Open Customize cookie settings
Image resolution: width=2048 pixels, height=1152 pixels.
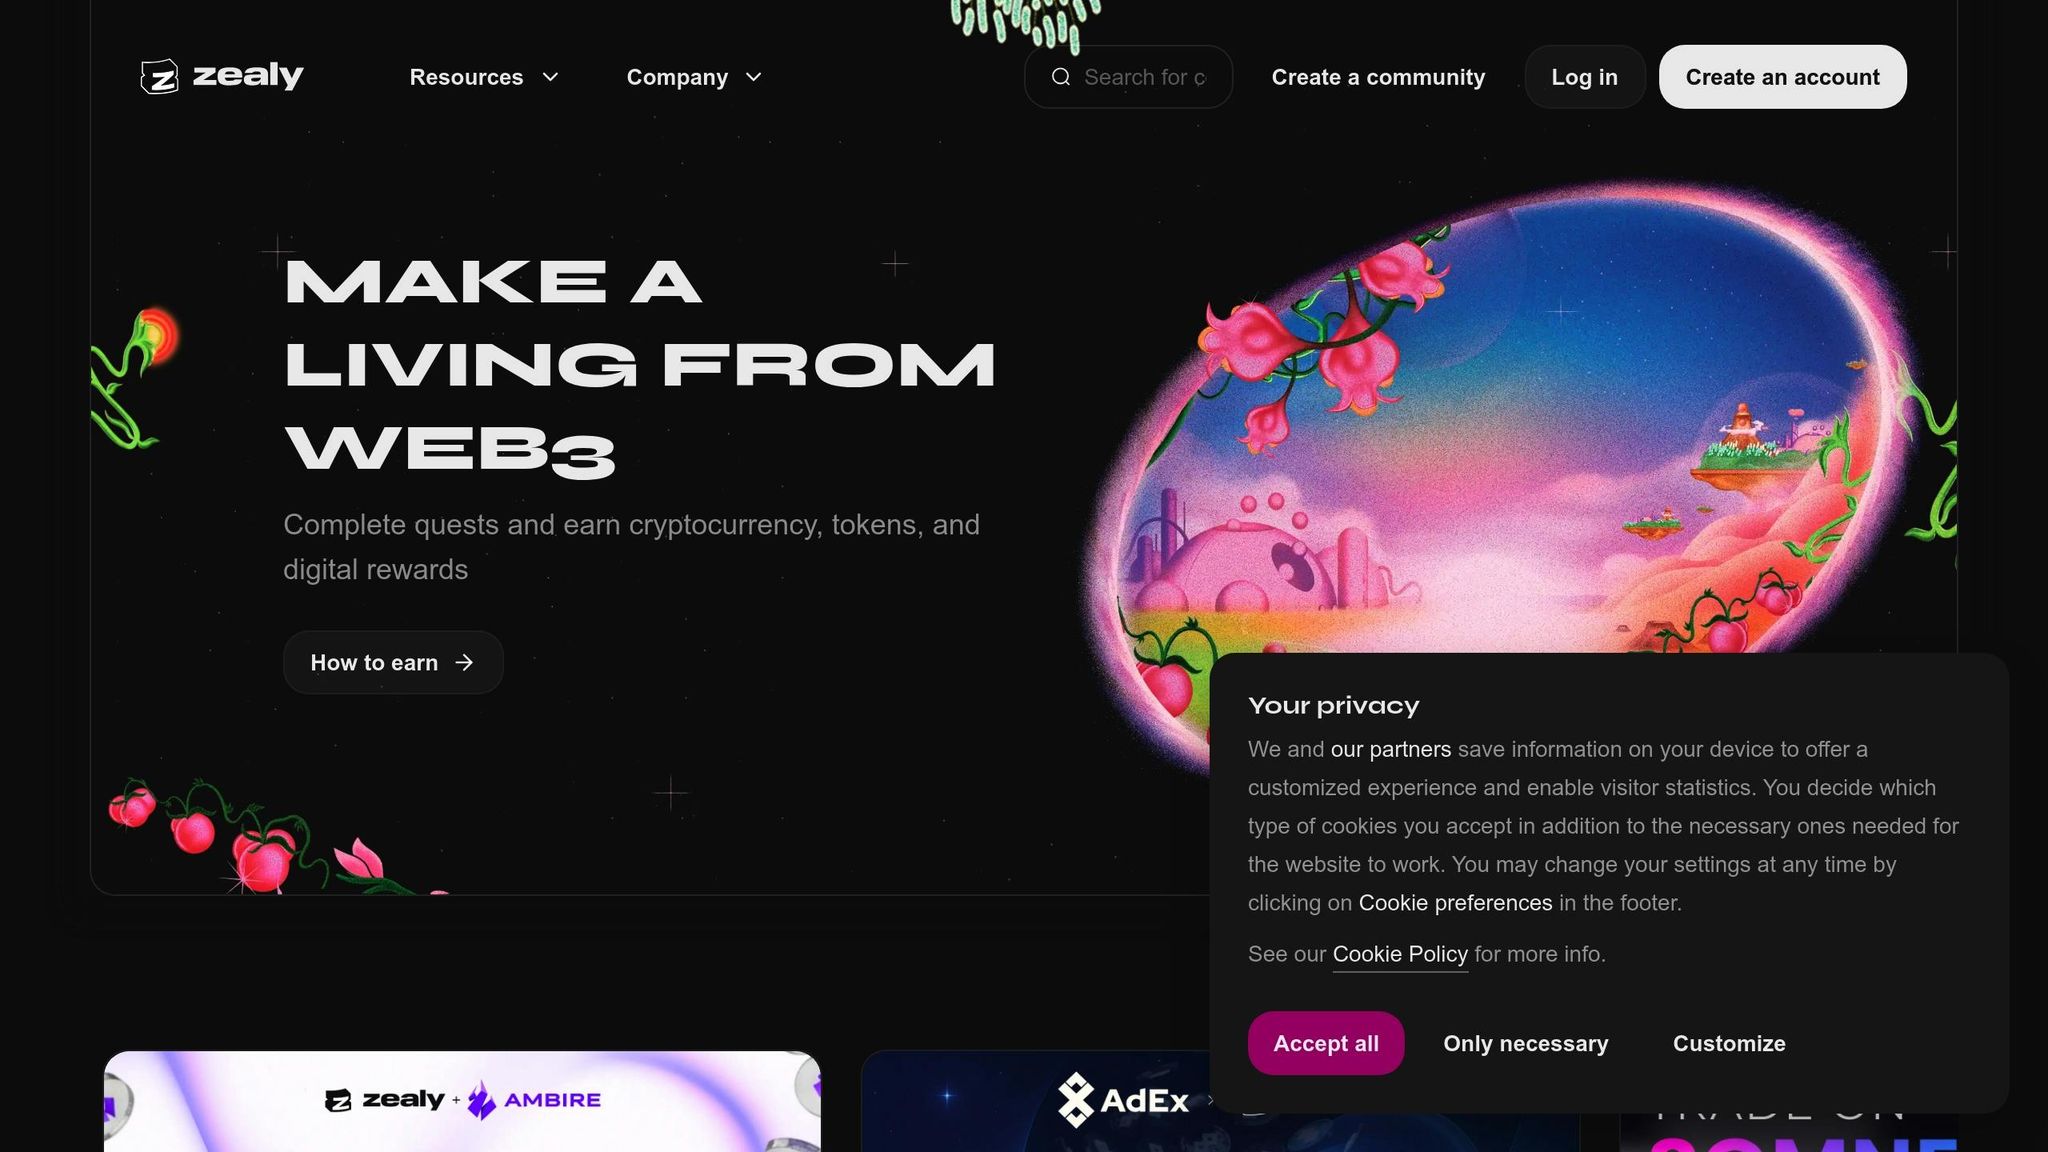(1729, 1043)
